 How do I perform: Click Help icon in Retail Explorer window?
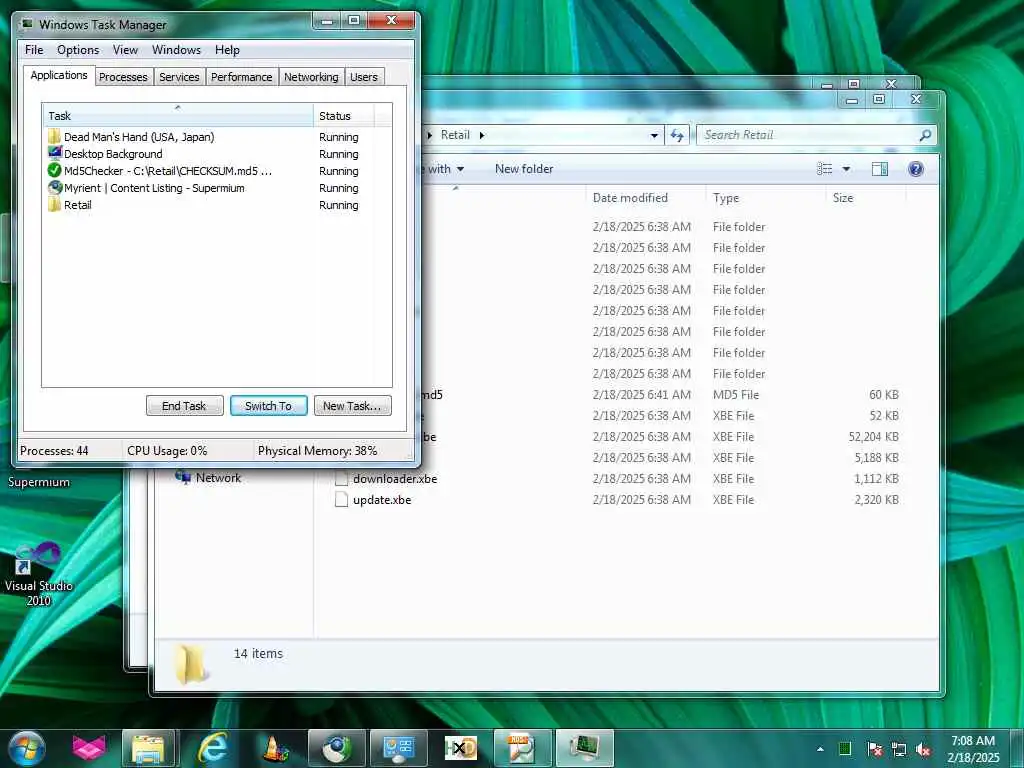pos(916,169)
